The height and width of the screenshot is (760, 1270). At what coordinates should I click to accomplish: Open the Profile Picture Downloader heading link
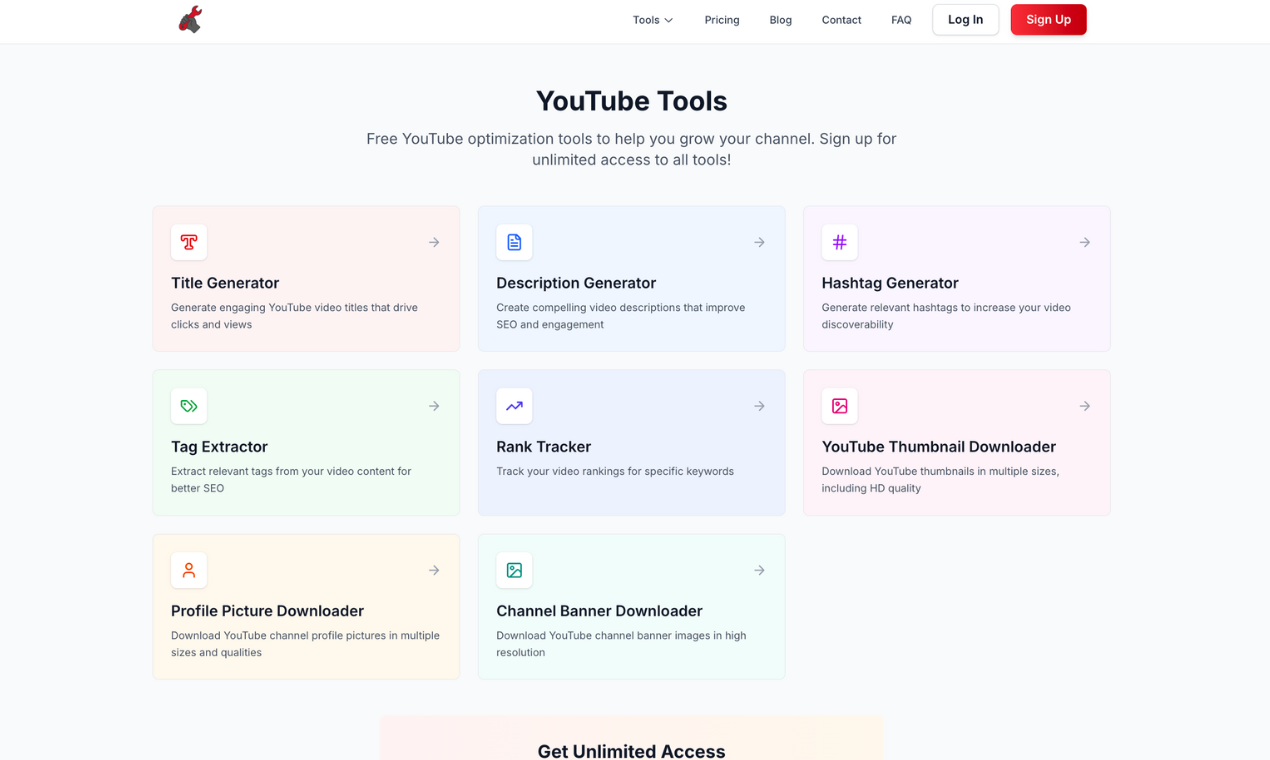tap(267, 611)
